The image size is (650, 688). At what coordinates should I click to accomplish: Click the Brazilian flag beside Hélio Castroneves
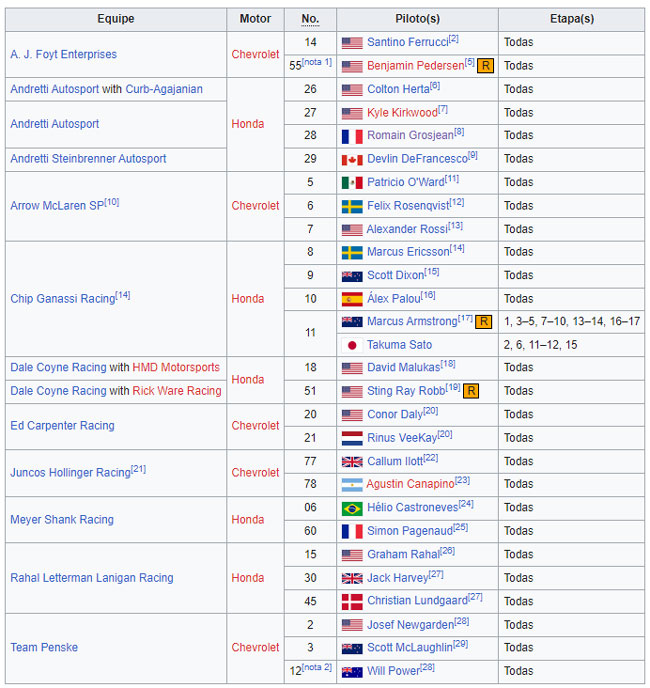click(x=352, y=509)
